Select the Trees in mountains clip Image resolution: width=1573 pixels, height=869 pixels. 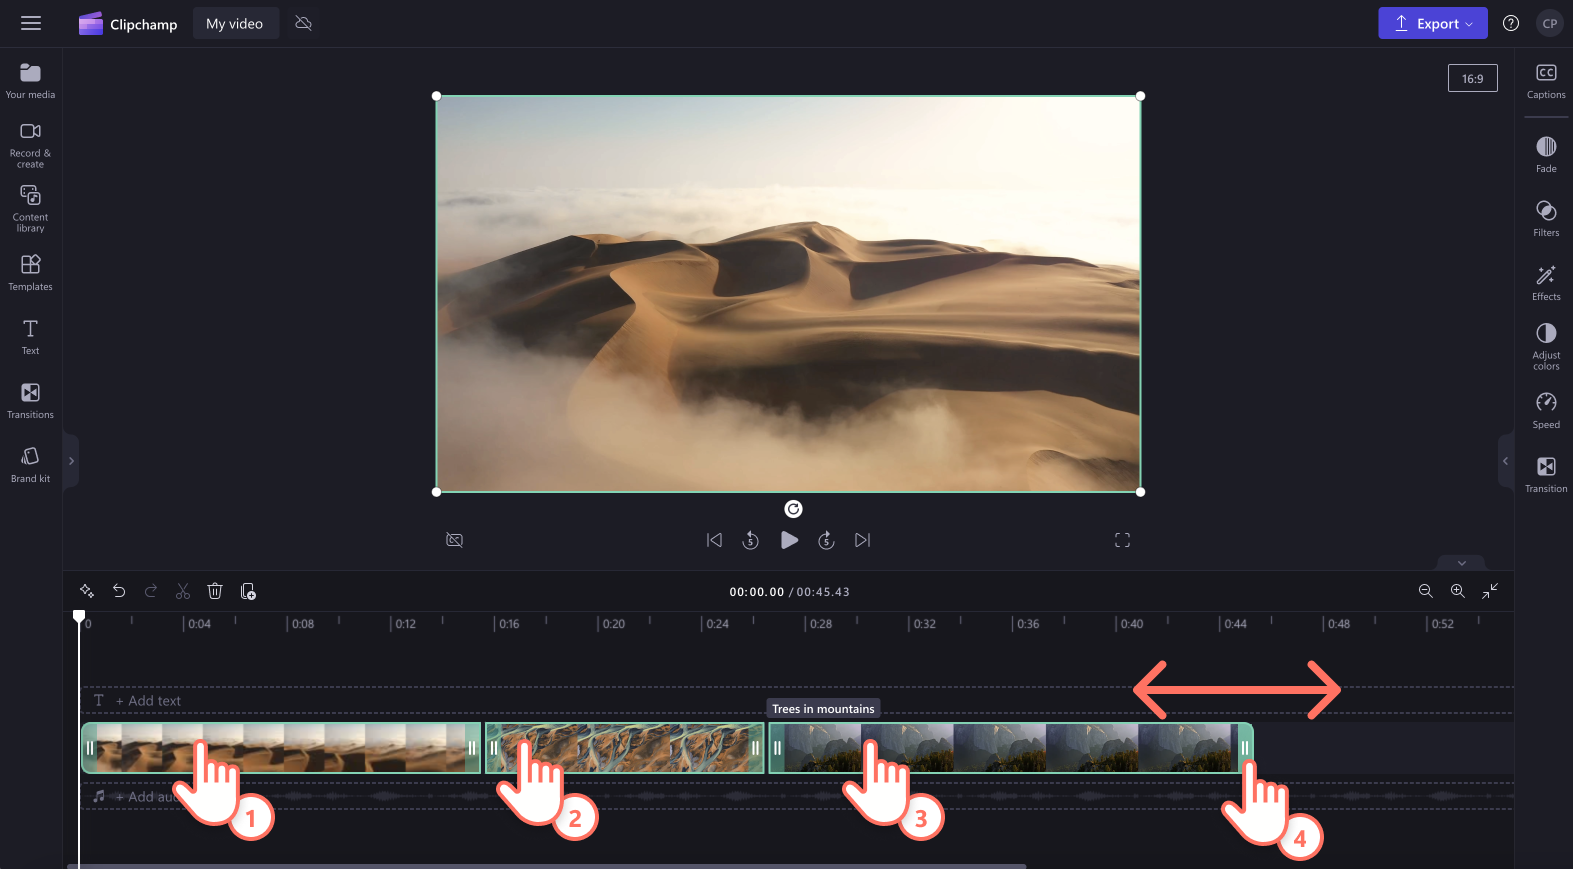[1011, 748]
